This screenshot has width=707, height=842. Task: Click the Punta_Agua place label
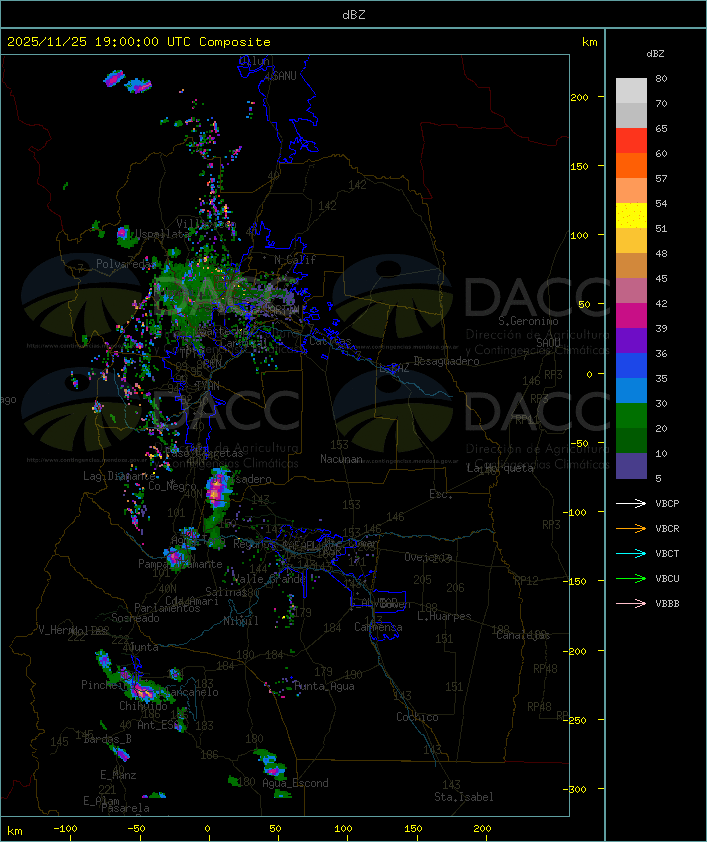point(324,686)
